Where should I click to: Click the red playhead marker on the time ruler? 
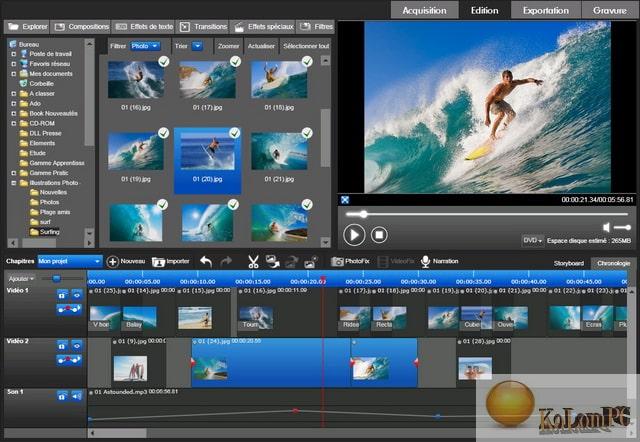click(323, 280)
